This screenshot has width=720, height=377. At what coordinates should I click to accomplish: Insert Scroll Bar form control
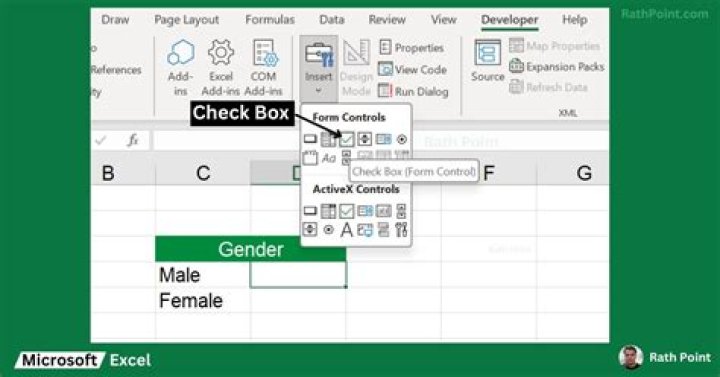tap(346, 157)
